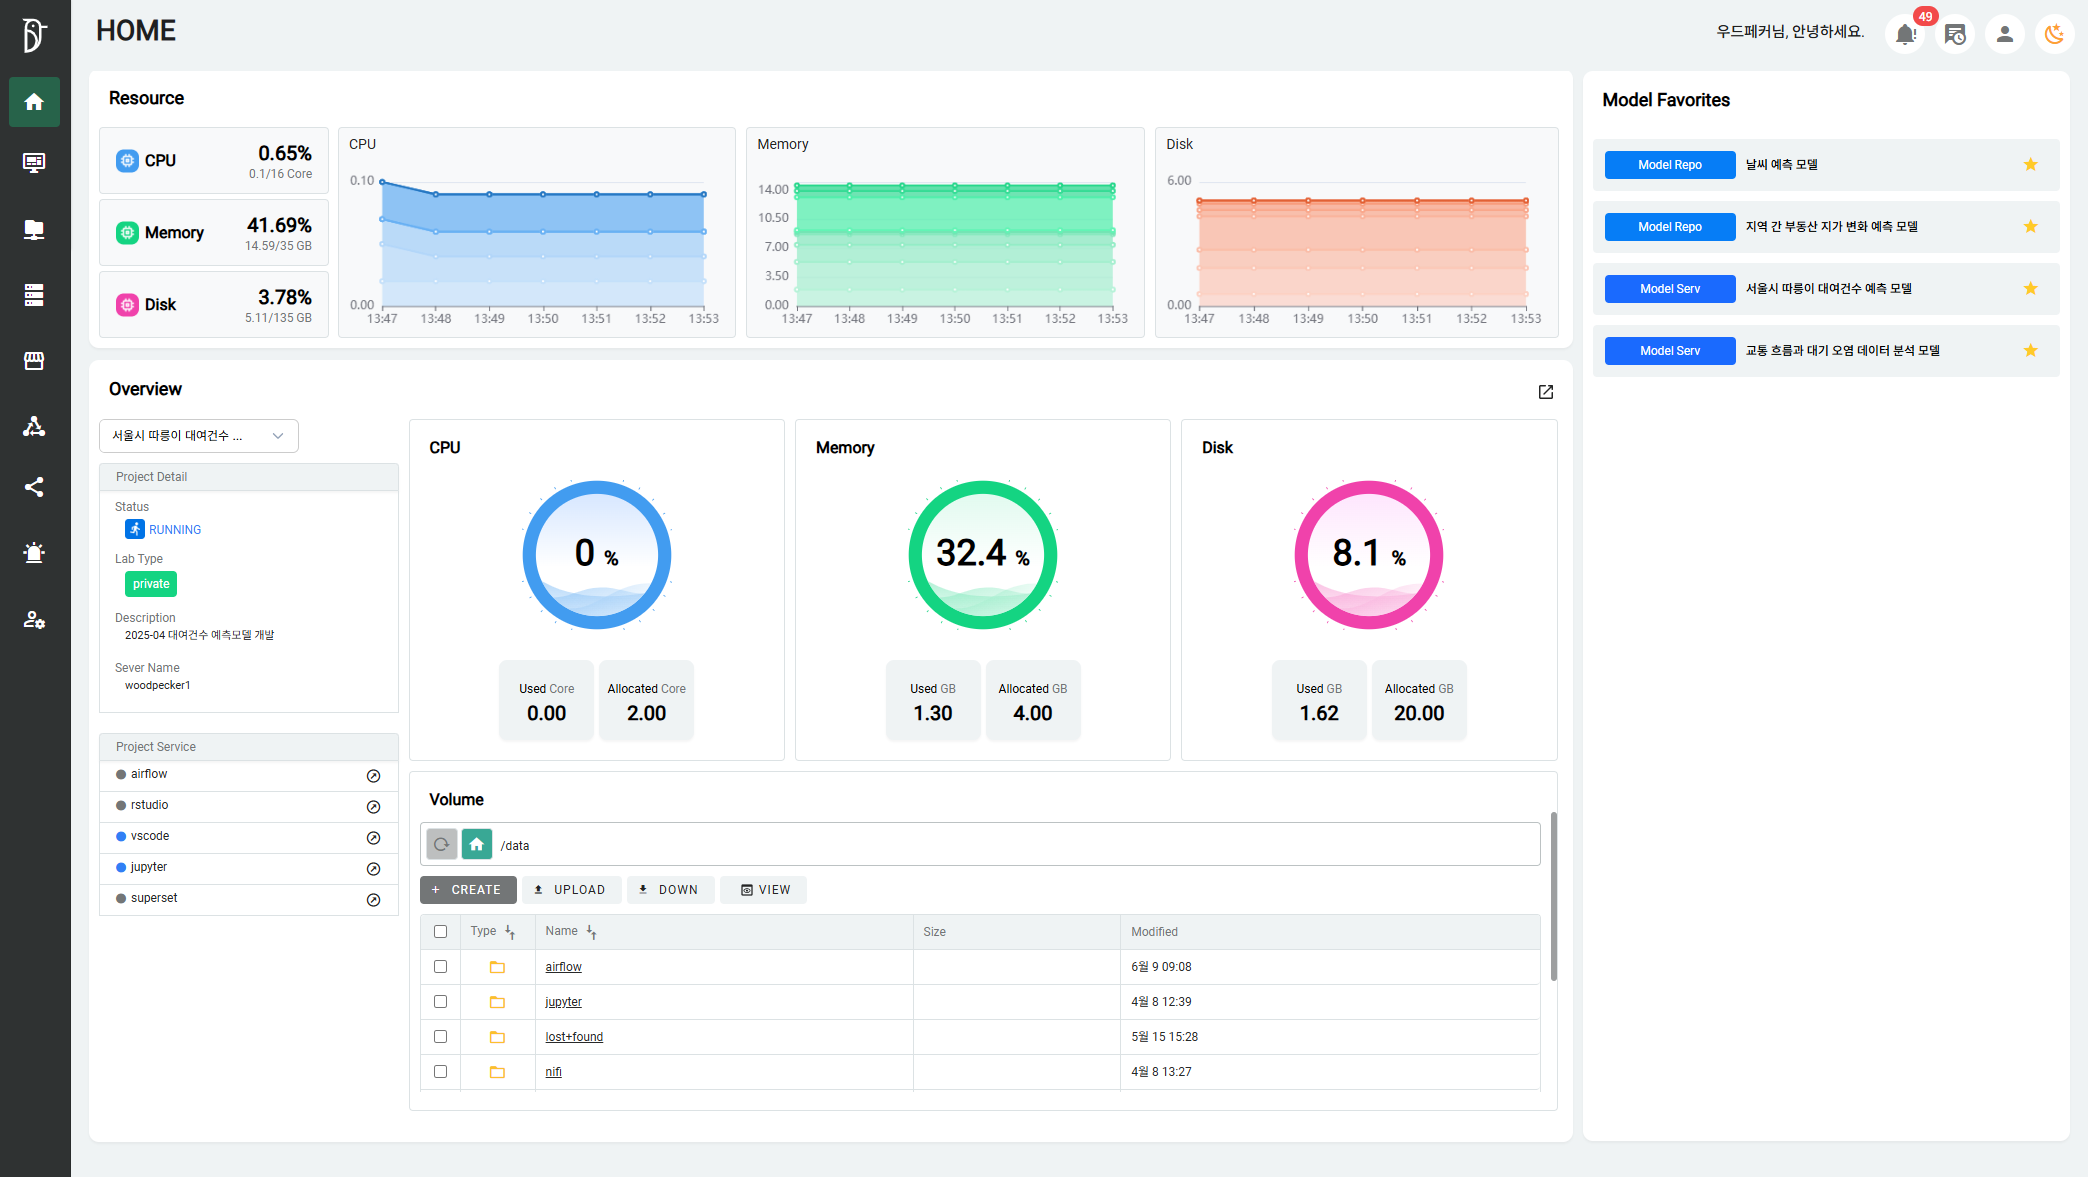Toggle the dark mode moon icon

pos(2054,34)
